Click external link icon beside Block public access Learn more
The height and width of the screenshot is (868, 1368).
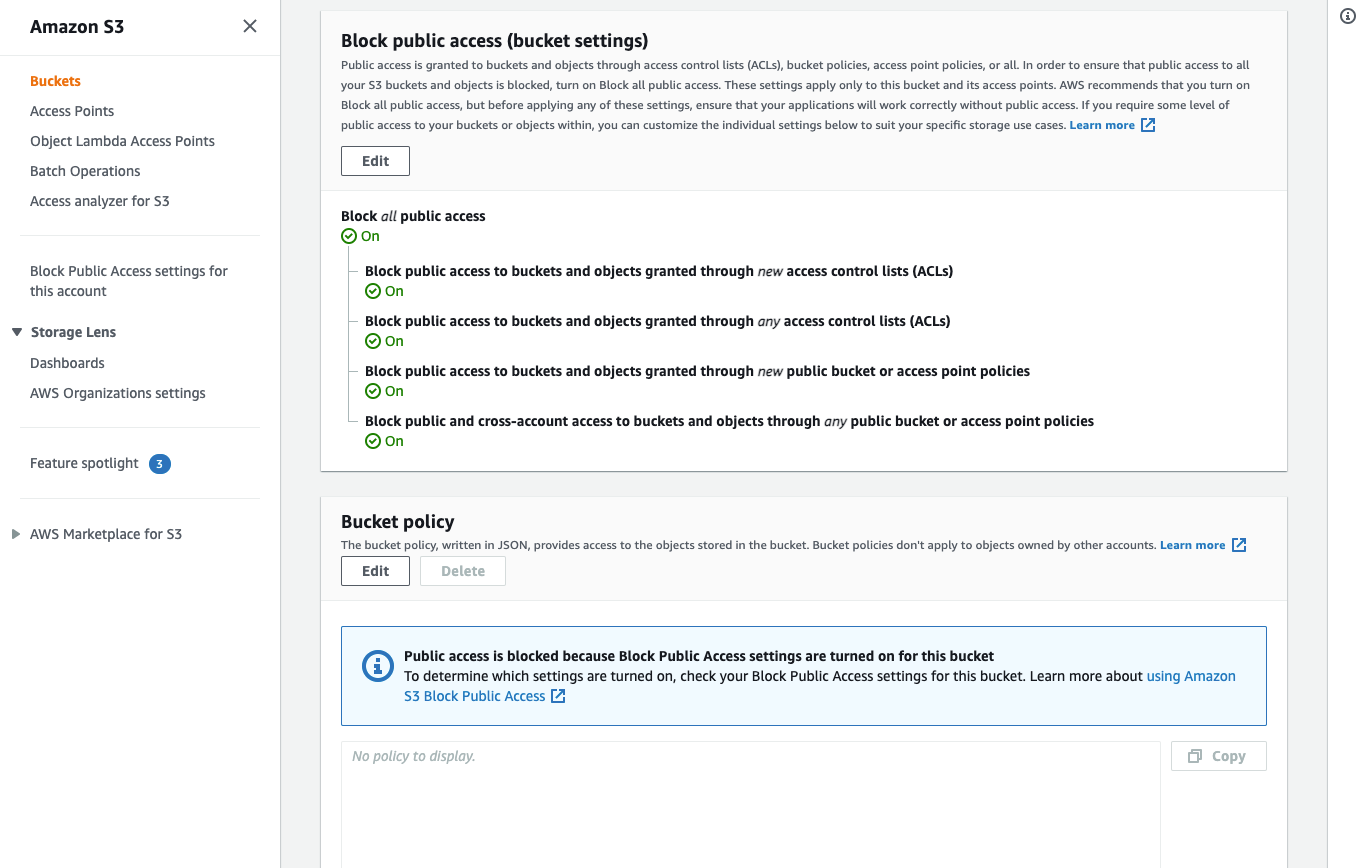click(x=1148, y=125)
